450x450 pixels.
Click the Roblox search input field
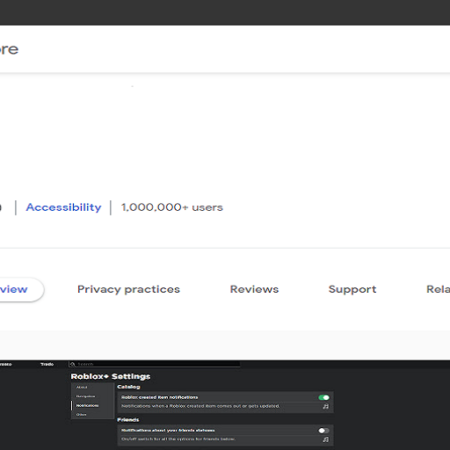click(x=154, y=364)
